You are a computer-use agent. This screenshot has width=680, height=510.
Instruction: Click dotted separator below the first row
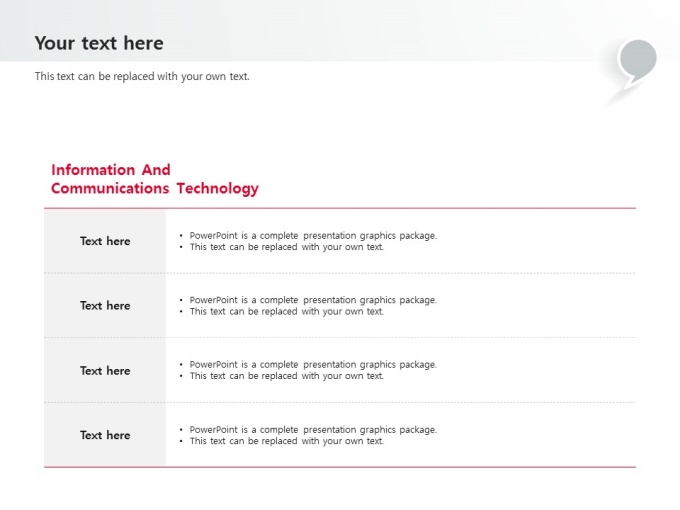pos(340,273)
